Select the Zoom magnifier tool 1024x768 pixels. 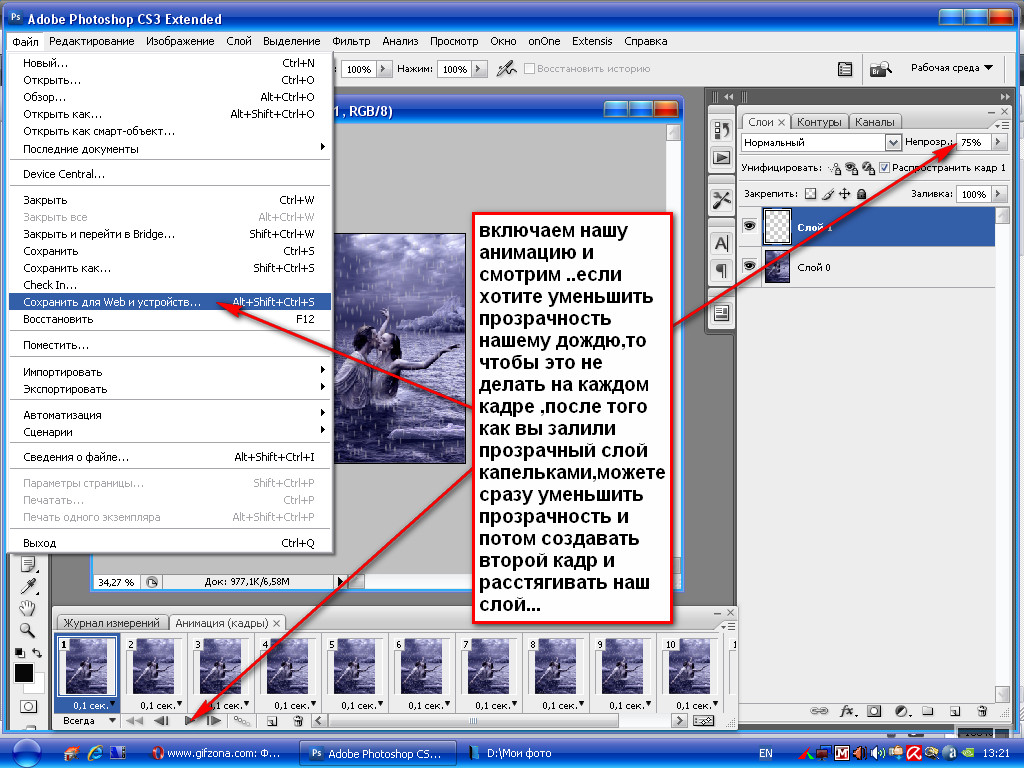tap(27, 630)
